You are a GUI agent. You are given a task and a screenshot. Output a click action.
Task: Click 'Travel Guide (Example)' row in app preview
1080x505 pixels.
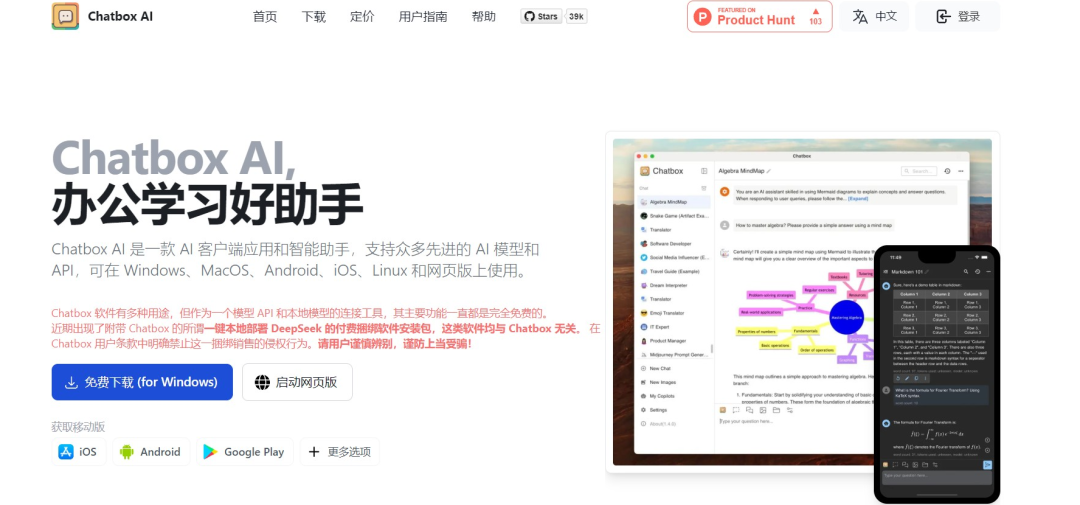point(673,271)
